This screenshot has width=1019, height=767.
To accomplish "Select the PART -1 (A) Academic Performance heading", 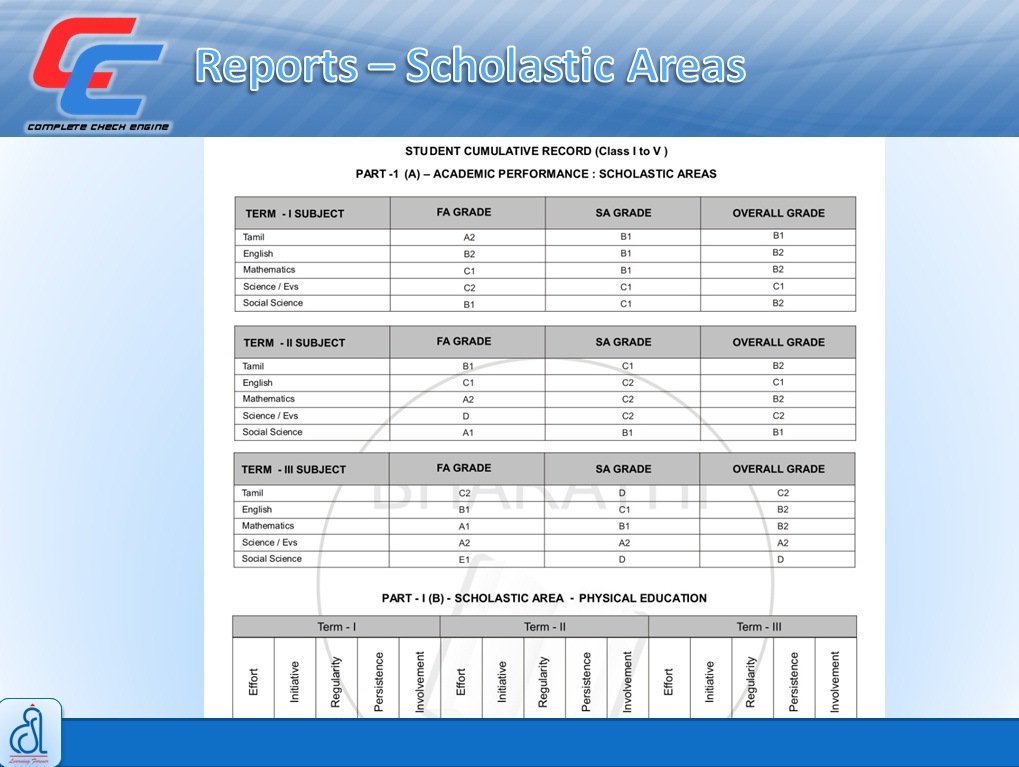I will [536, 174].
